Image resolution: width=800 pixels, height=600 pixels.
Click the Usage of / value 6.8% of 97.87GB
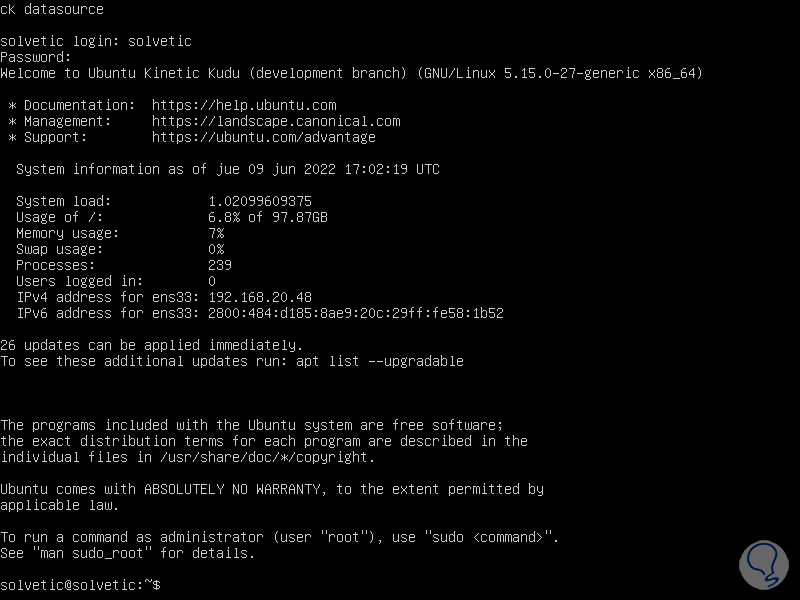[x=268, y=217]
